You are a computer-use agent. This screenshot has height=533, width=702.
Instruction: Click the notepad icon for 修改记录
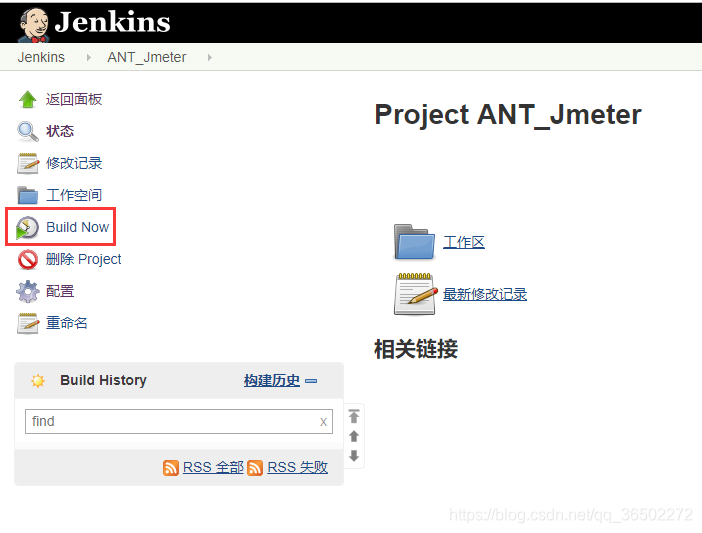[28, 163]
